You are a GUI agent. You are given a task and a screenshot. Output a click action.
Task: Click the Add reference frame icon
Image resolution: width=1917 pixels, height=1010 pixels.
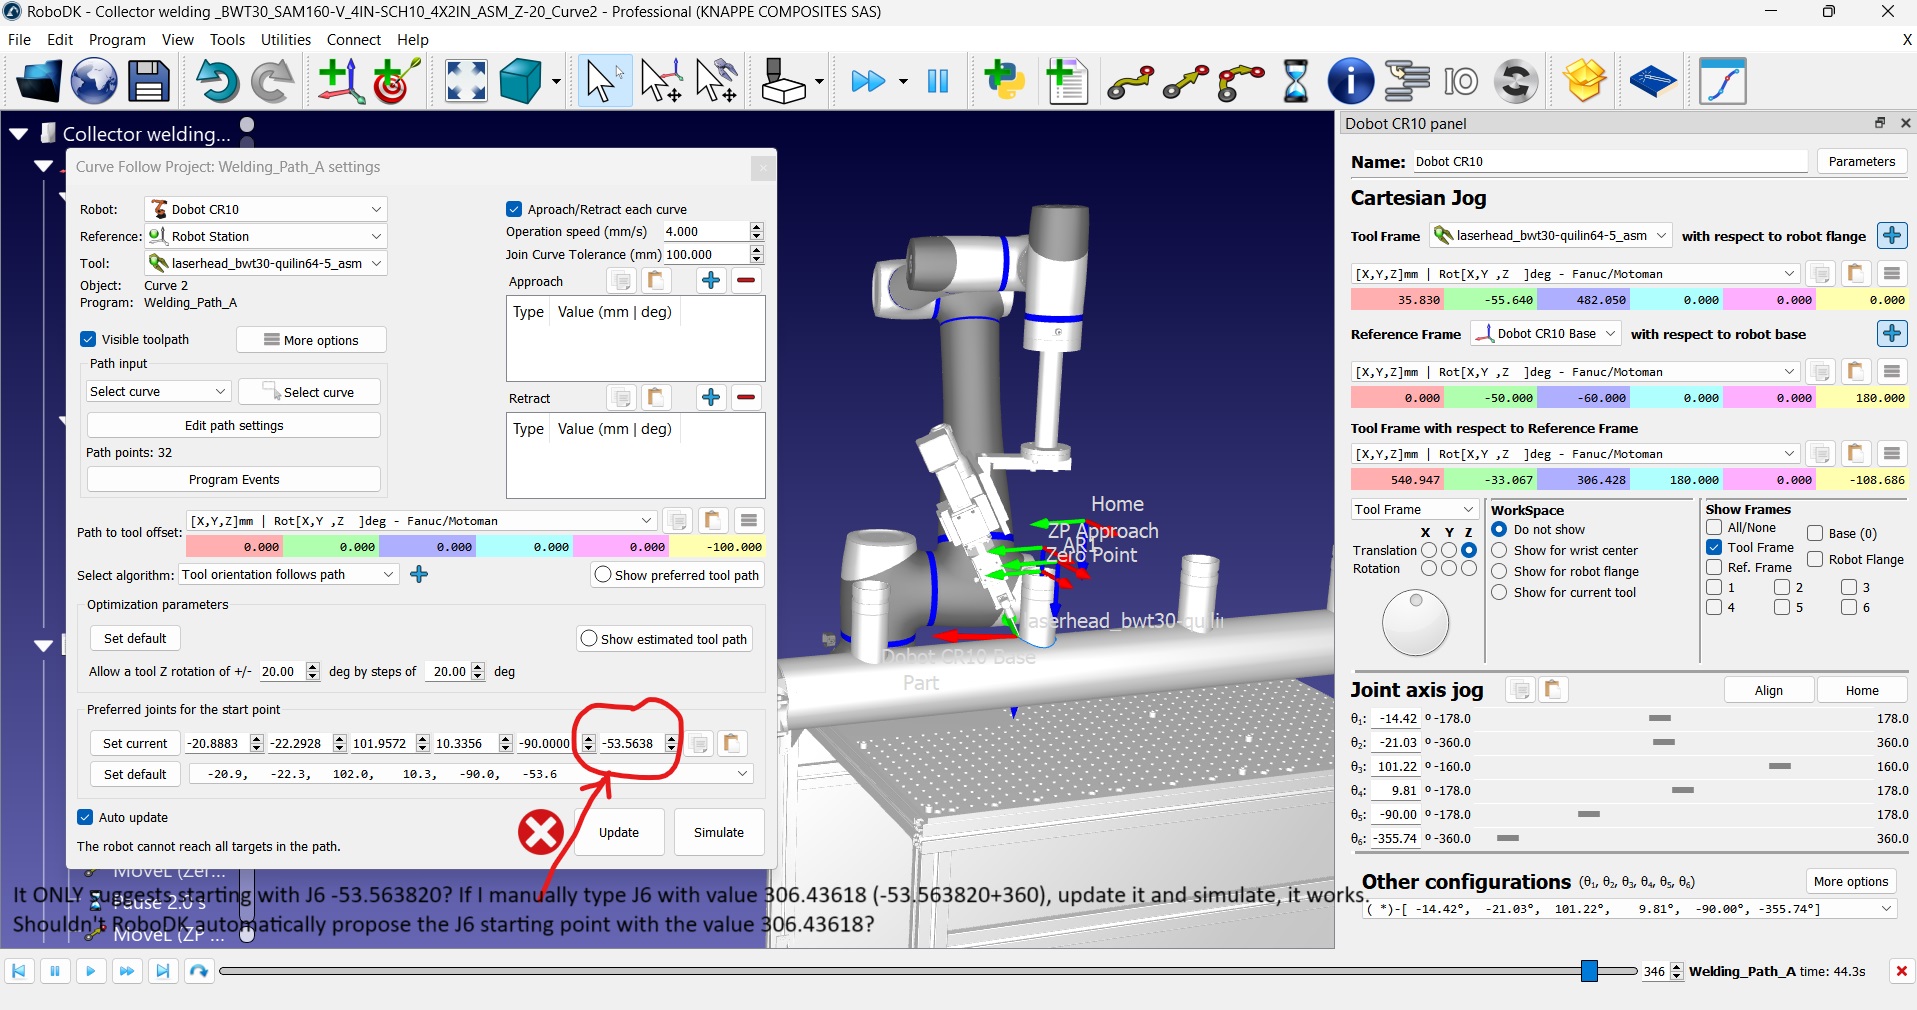tap(341, 81)
